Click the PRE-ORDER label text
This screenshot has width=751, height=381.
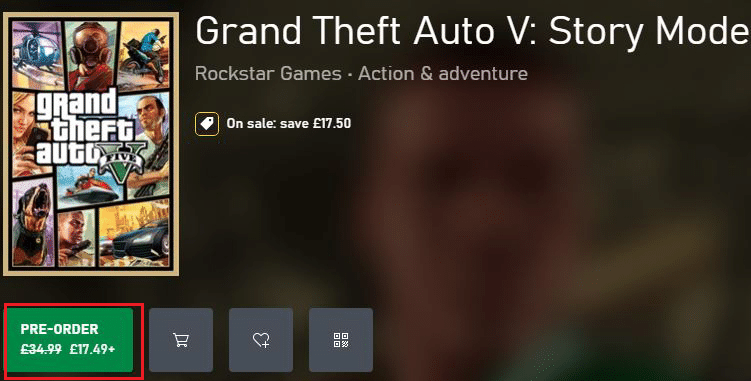[59, 329]
